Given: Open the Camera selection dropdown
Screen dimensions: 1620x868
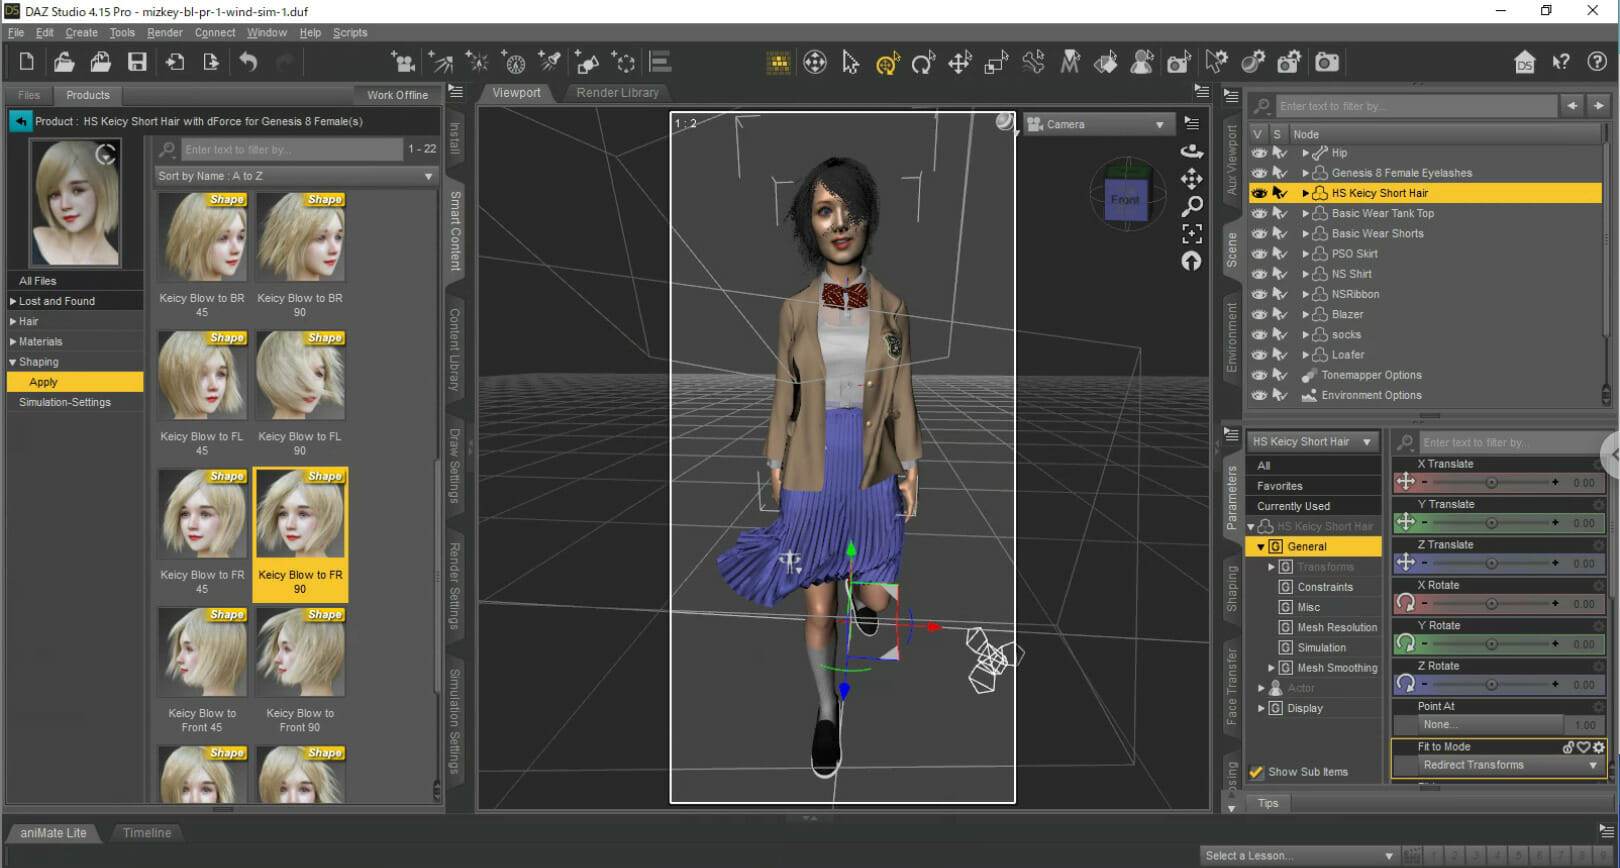Looking at the screenshot, I should [1098, 125].
